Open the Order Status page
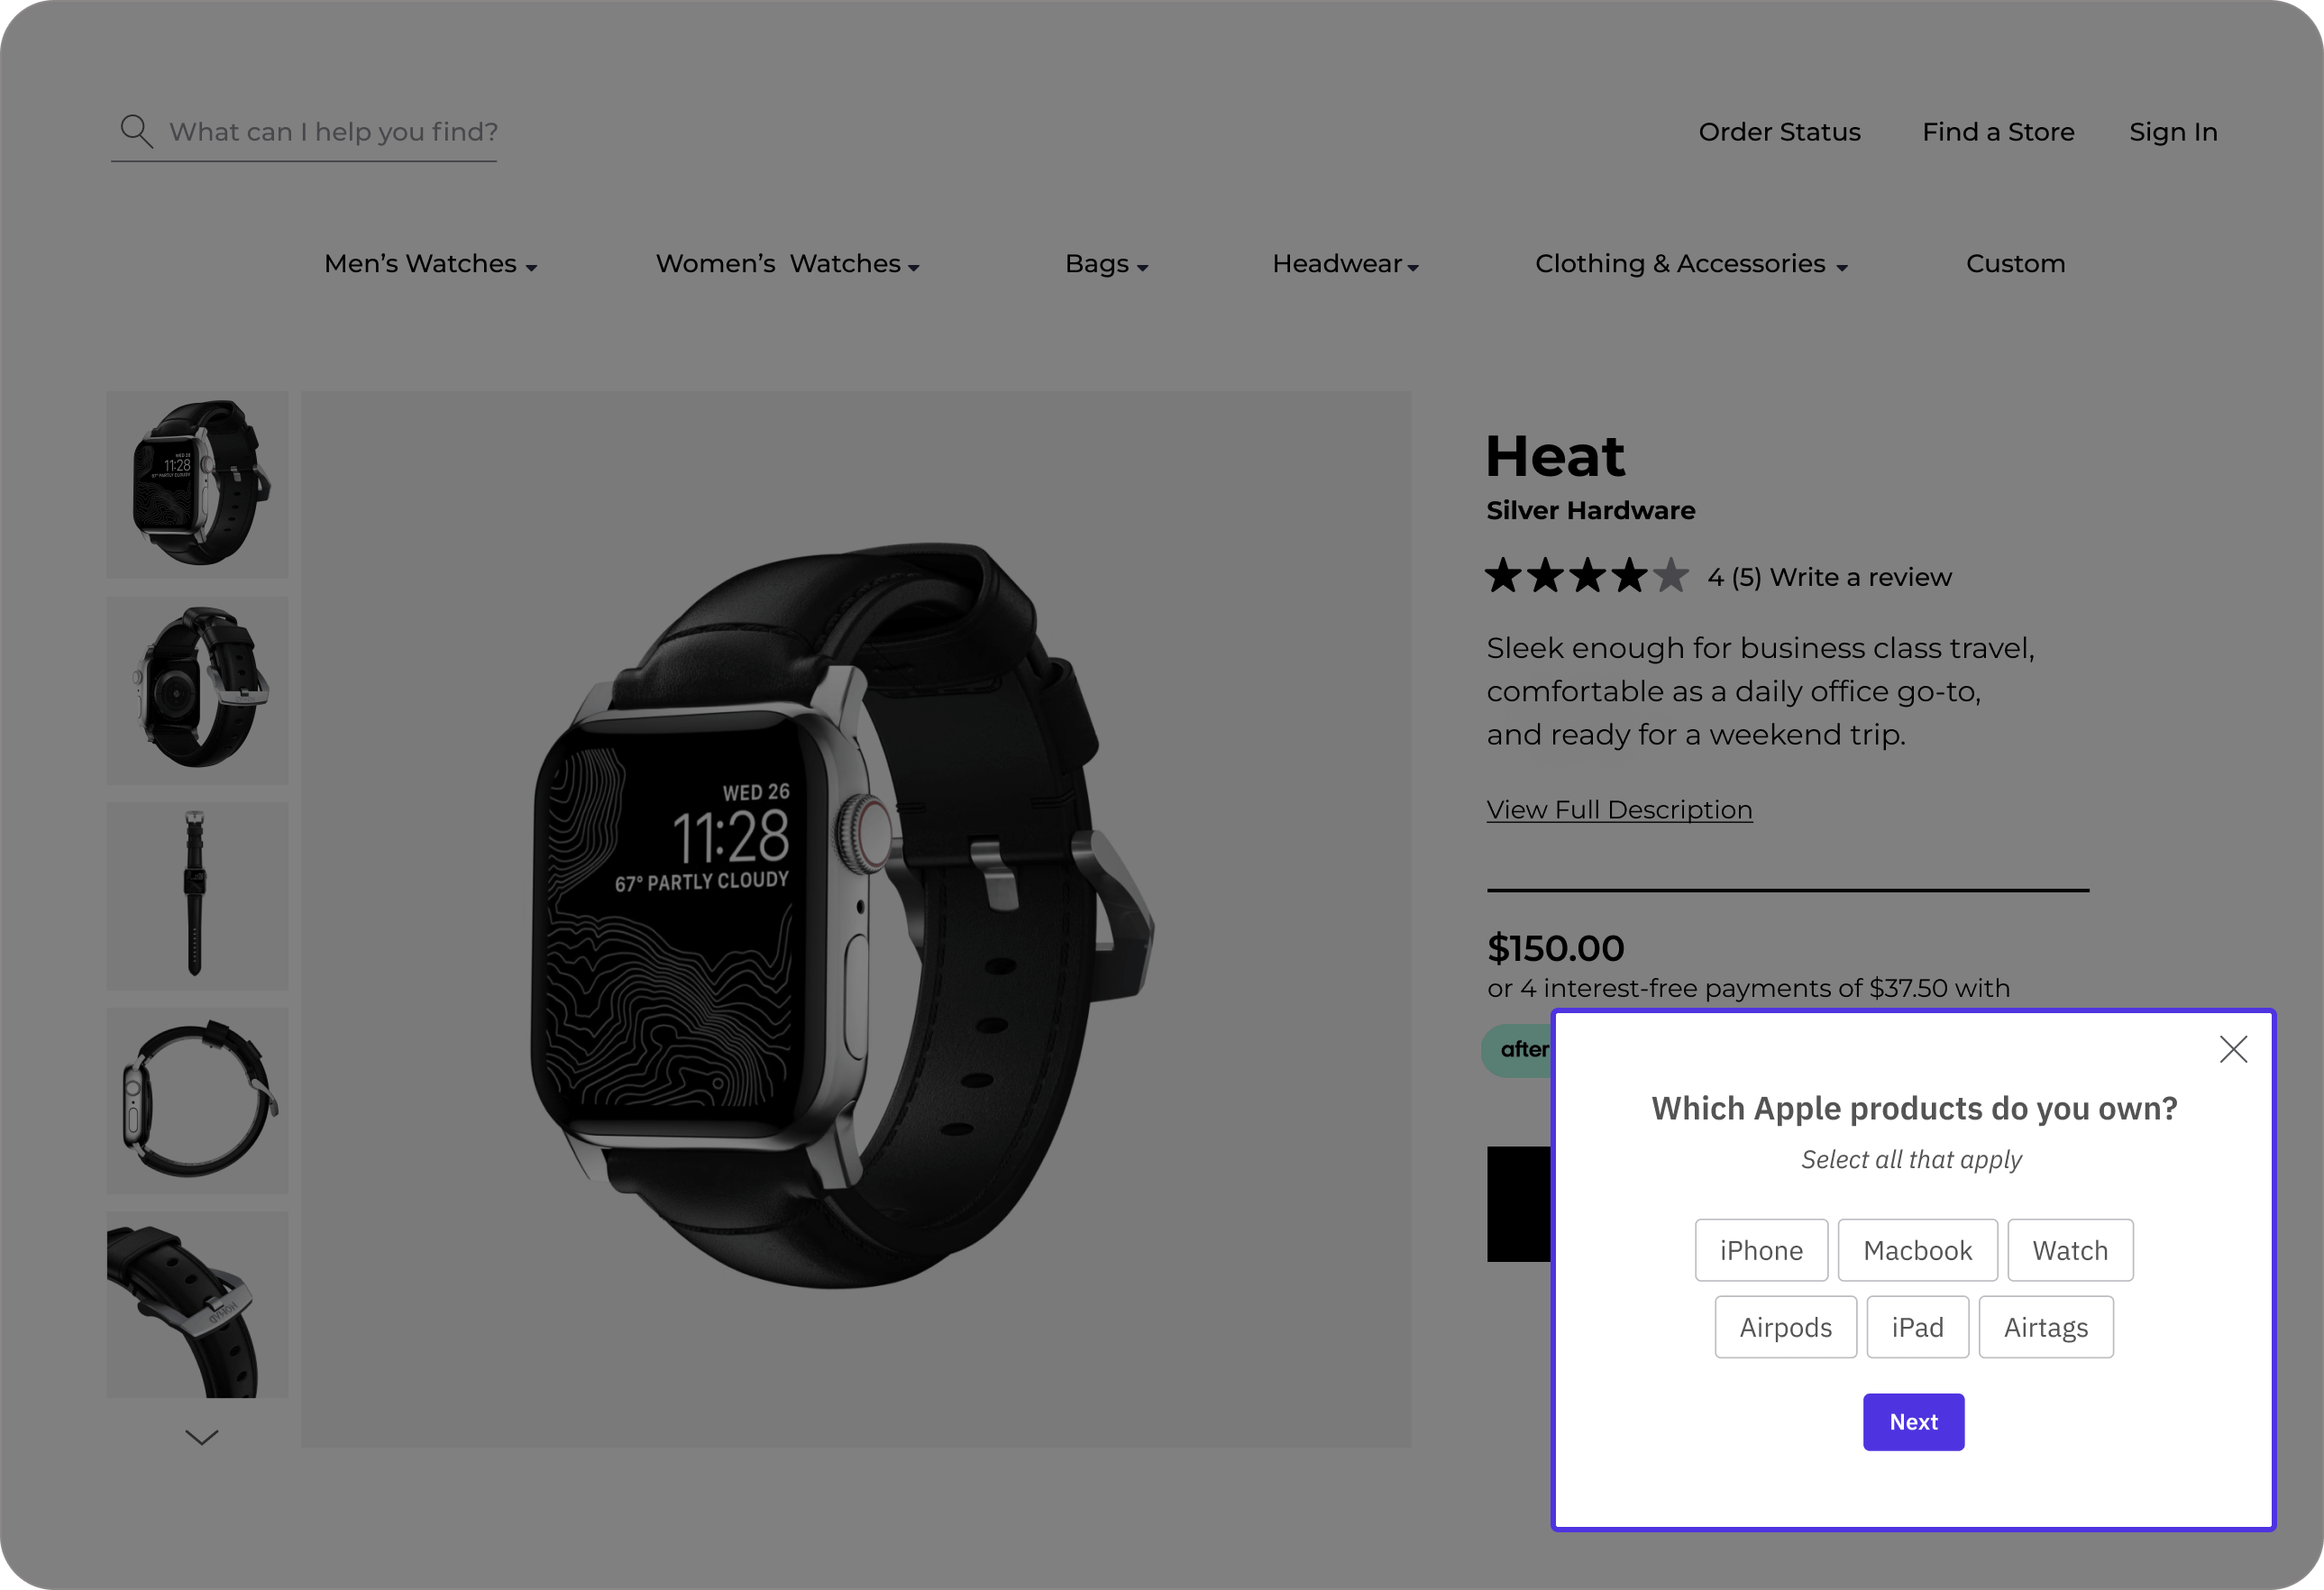This screenshot has width=2324, height=1590. (1779, 132)
